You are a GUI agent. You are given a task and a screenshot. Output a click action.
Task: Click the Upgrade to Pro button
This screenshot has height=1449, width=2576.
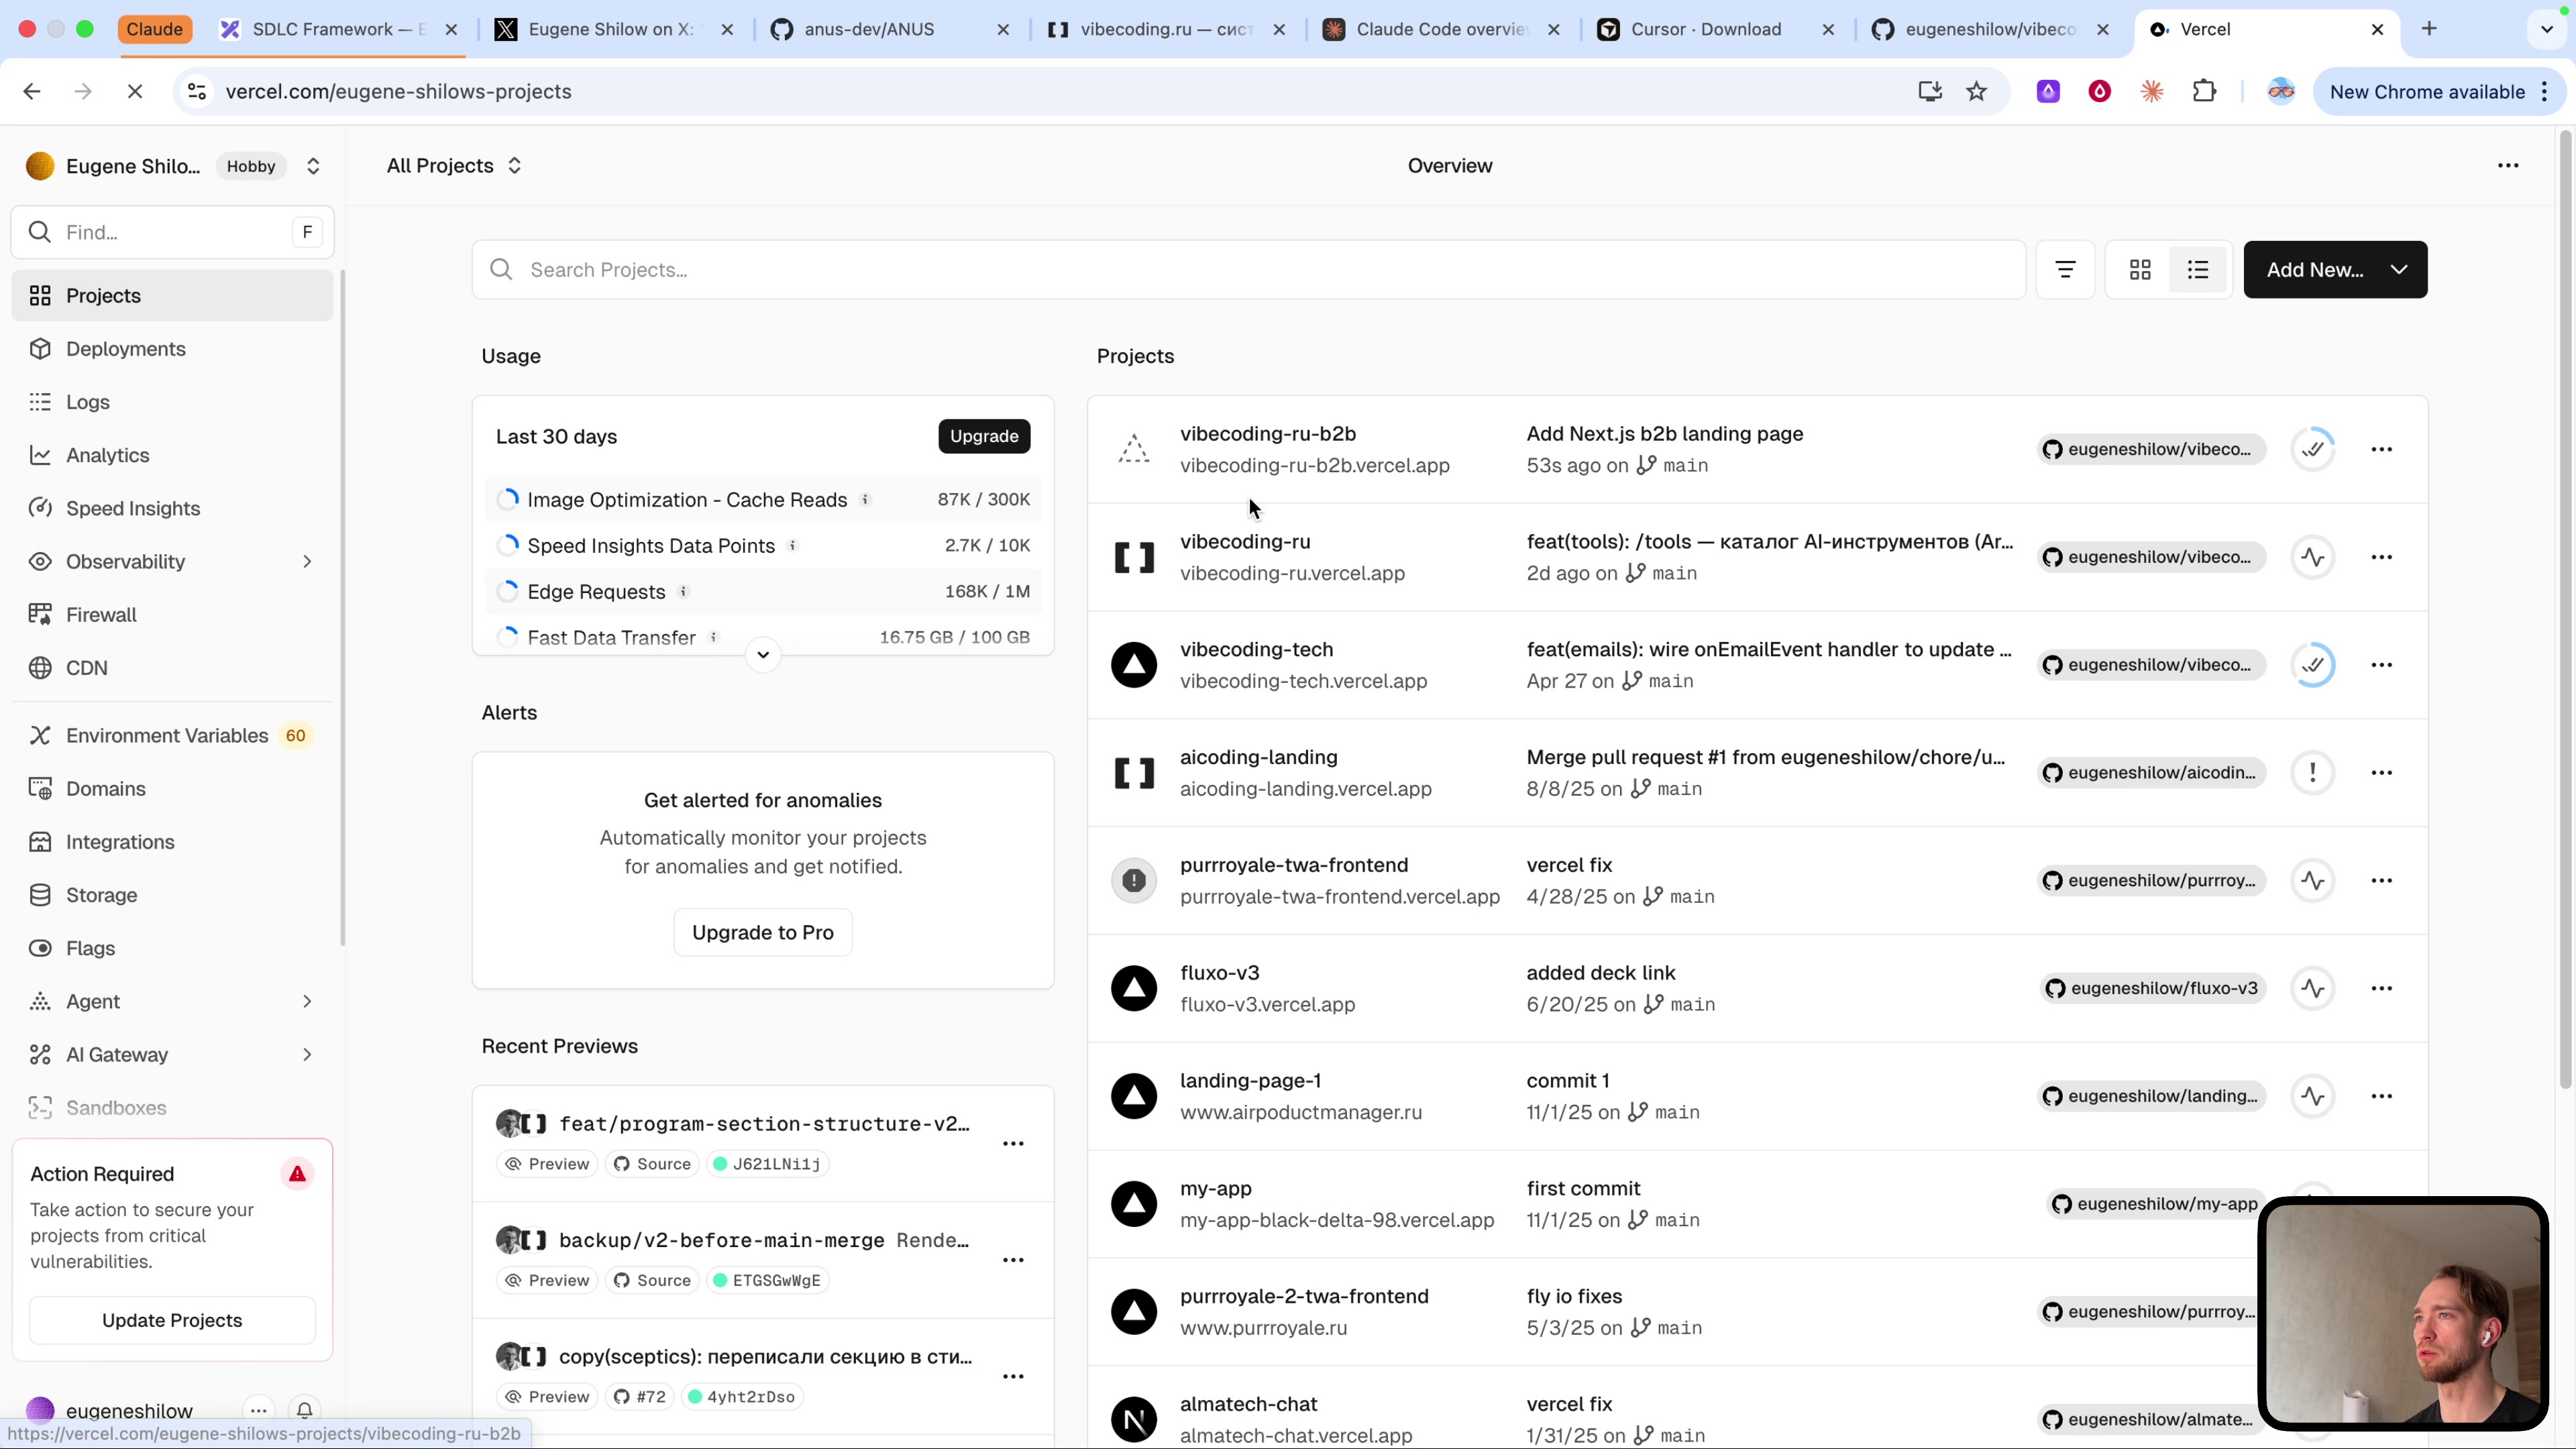click(x=763, y=932)
